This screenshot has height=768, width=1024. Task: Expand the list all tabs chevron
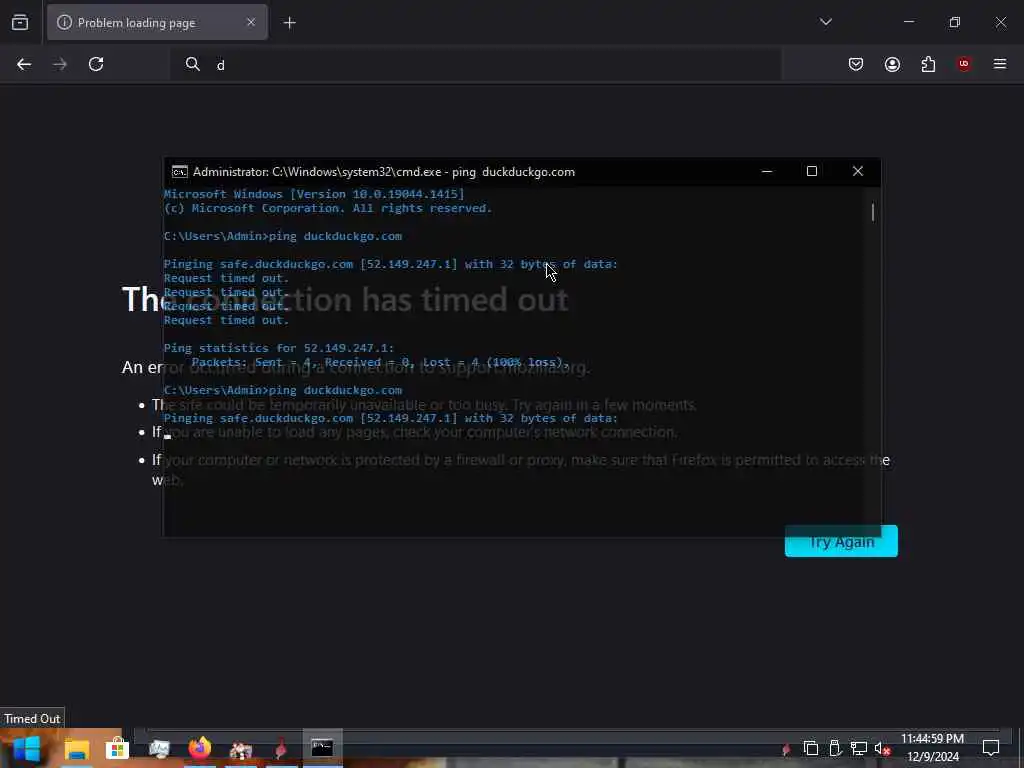pyautogui.click(x=825, y=22)
